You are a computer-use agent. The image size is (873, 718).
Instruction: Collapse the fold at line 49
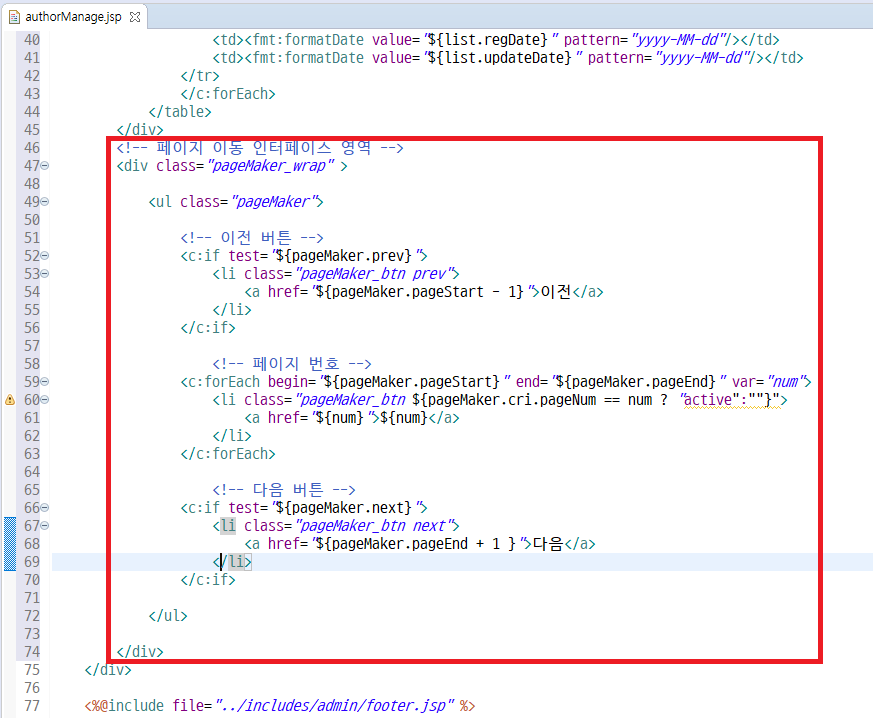pos(45,201)
